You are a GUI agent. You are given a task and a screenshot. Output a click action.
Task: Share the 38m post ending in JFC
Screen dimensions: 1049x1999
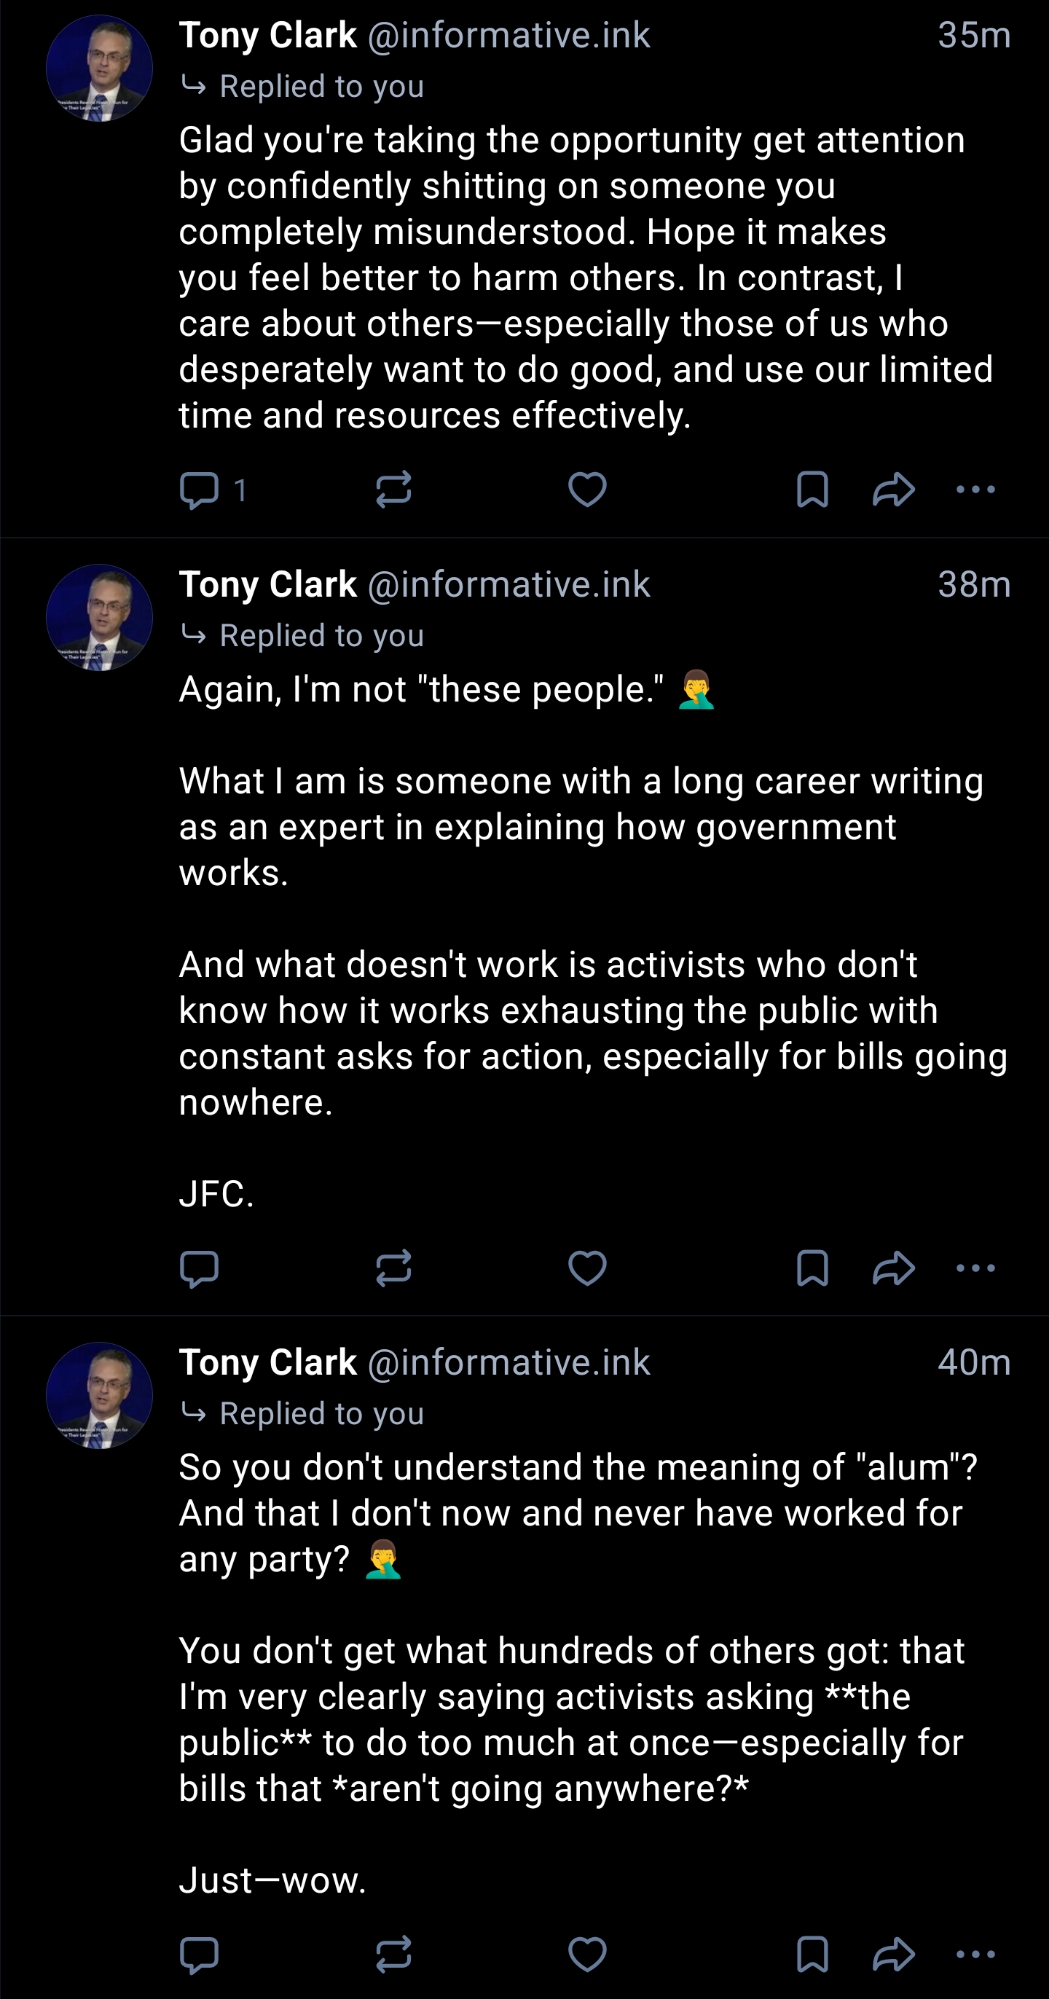pos(893,1268)
